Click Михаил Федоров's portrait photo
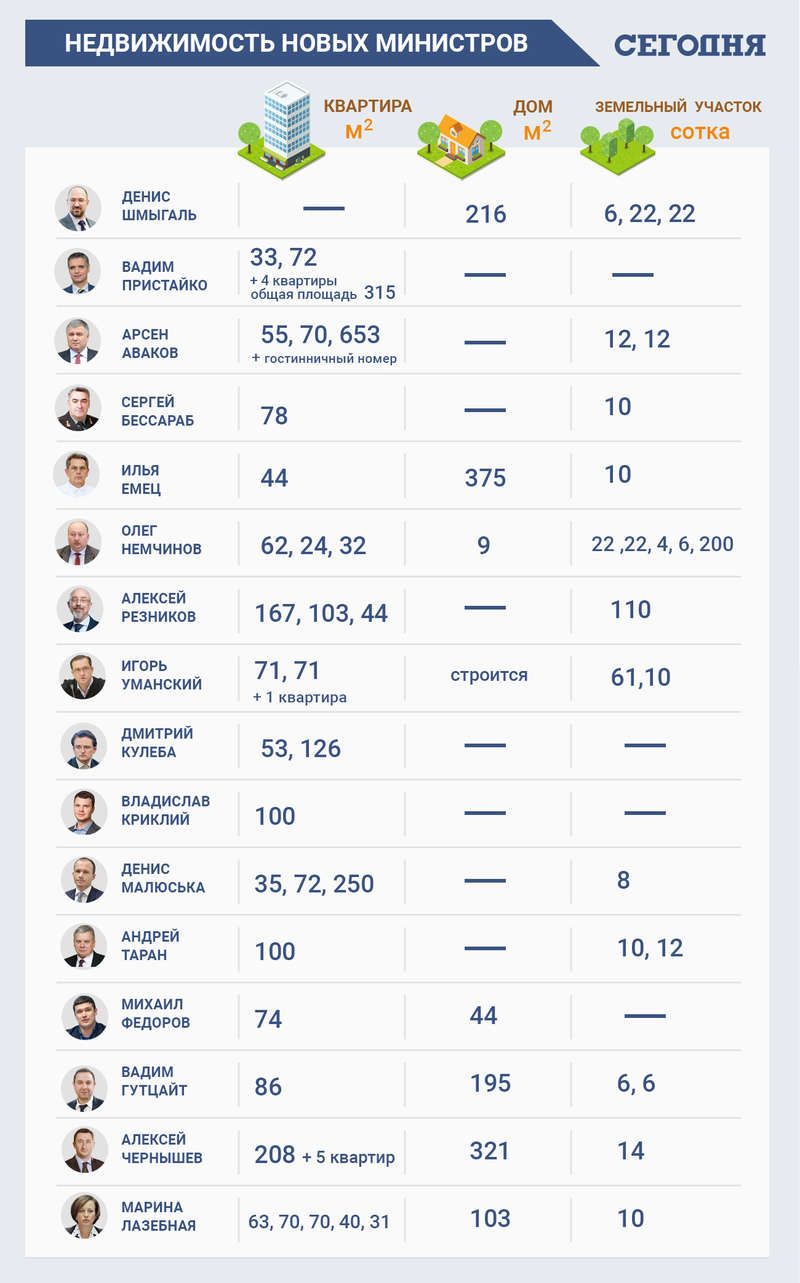This screenshot has height=1283, width=800. pos(83,1015)
